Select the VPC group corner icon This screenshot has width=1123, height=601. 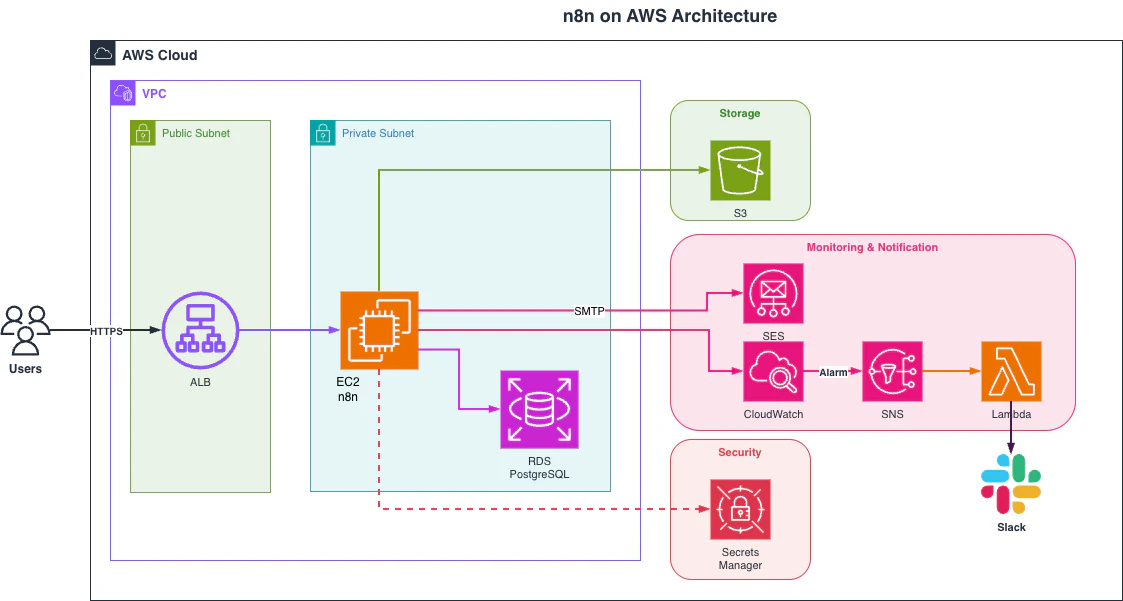click(x=122, y=93)
